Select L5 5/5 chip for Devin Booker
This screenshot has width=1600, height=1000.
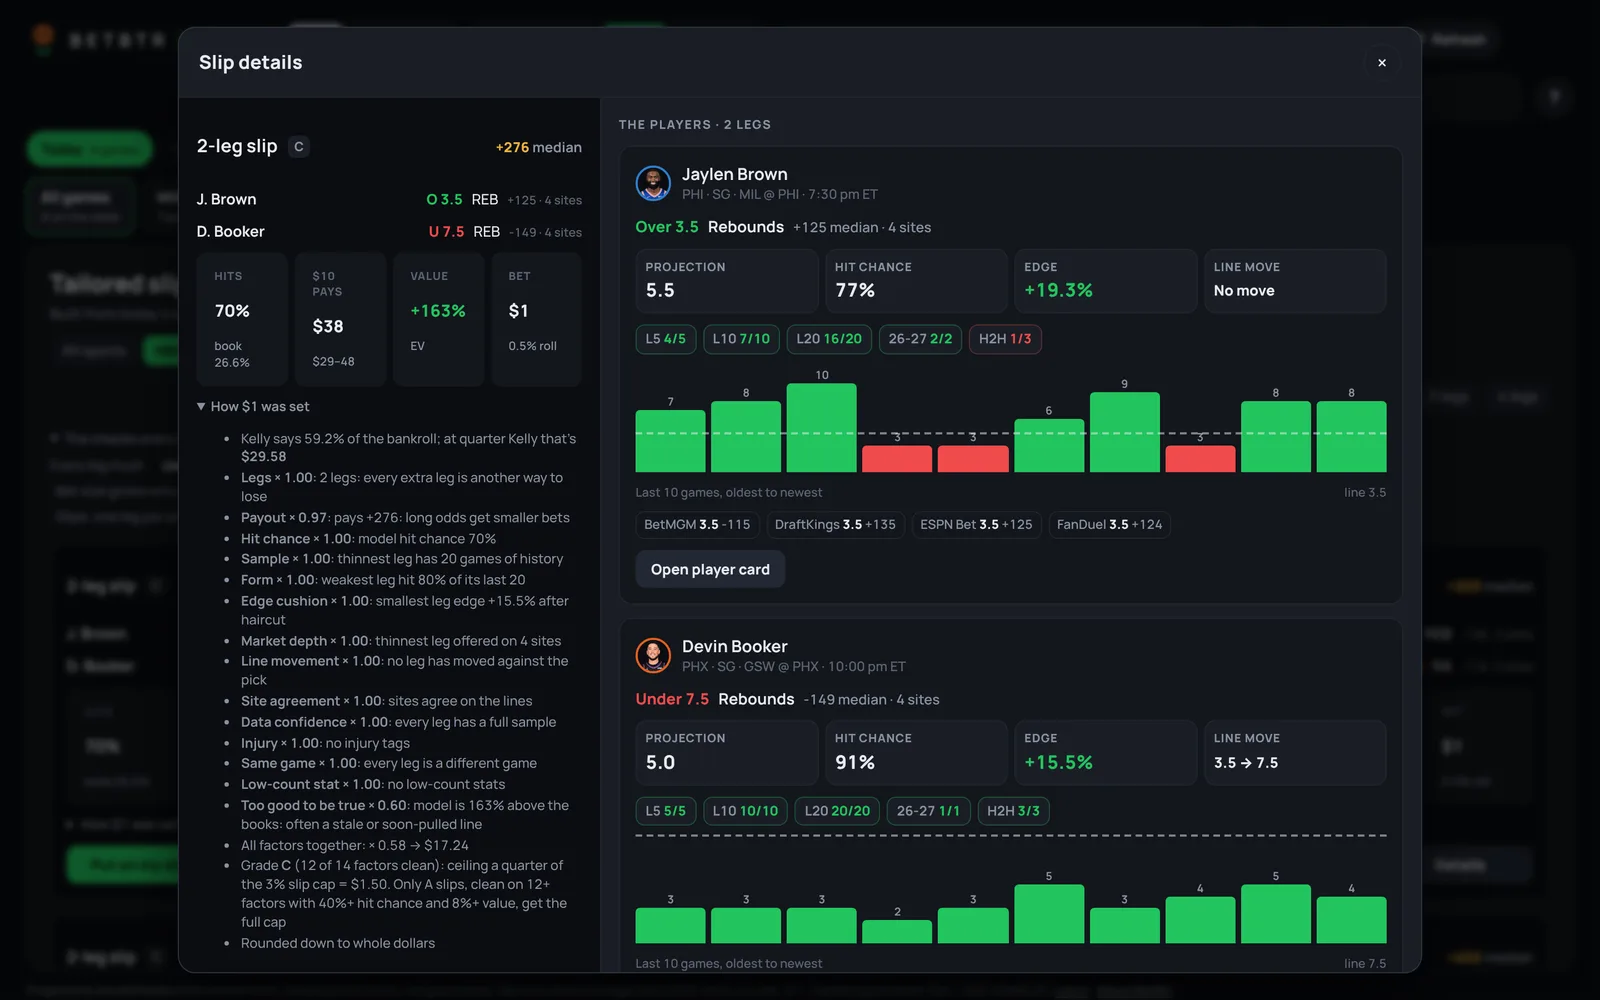click(x=666, y=811)
